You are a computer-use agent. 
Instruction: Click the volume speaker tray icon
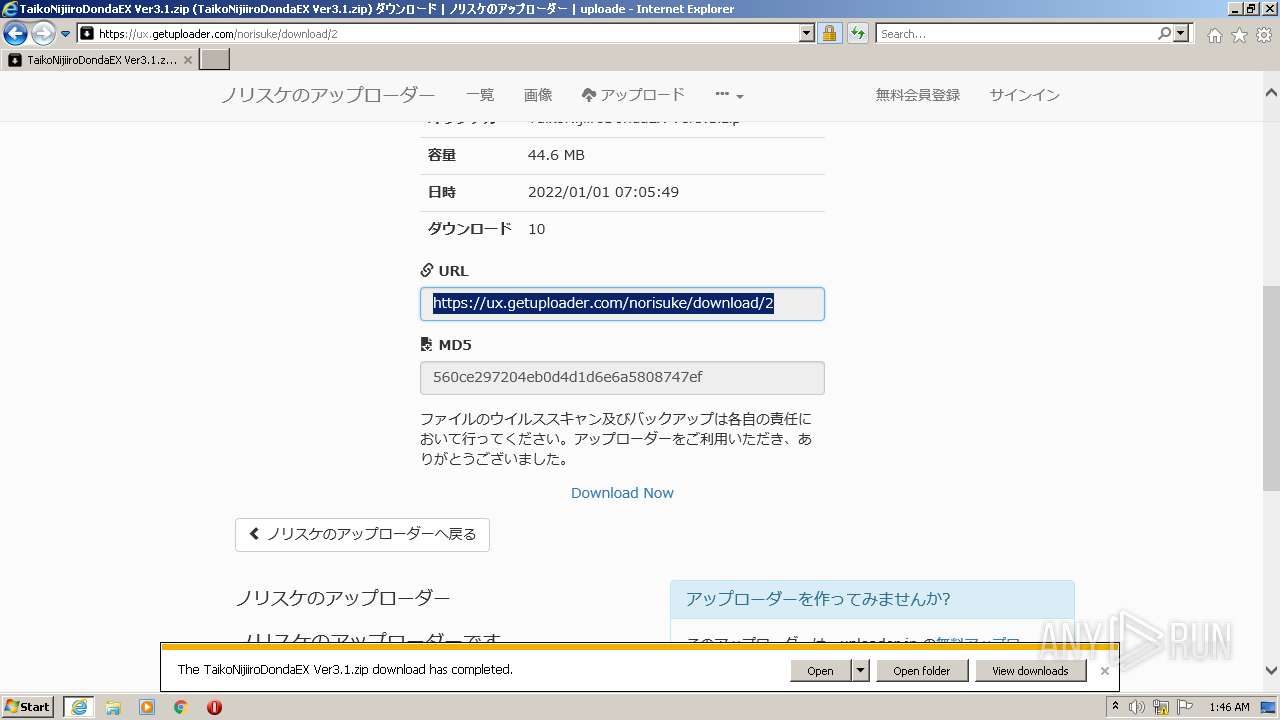(x=1137, y=707)
